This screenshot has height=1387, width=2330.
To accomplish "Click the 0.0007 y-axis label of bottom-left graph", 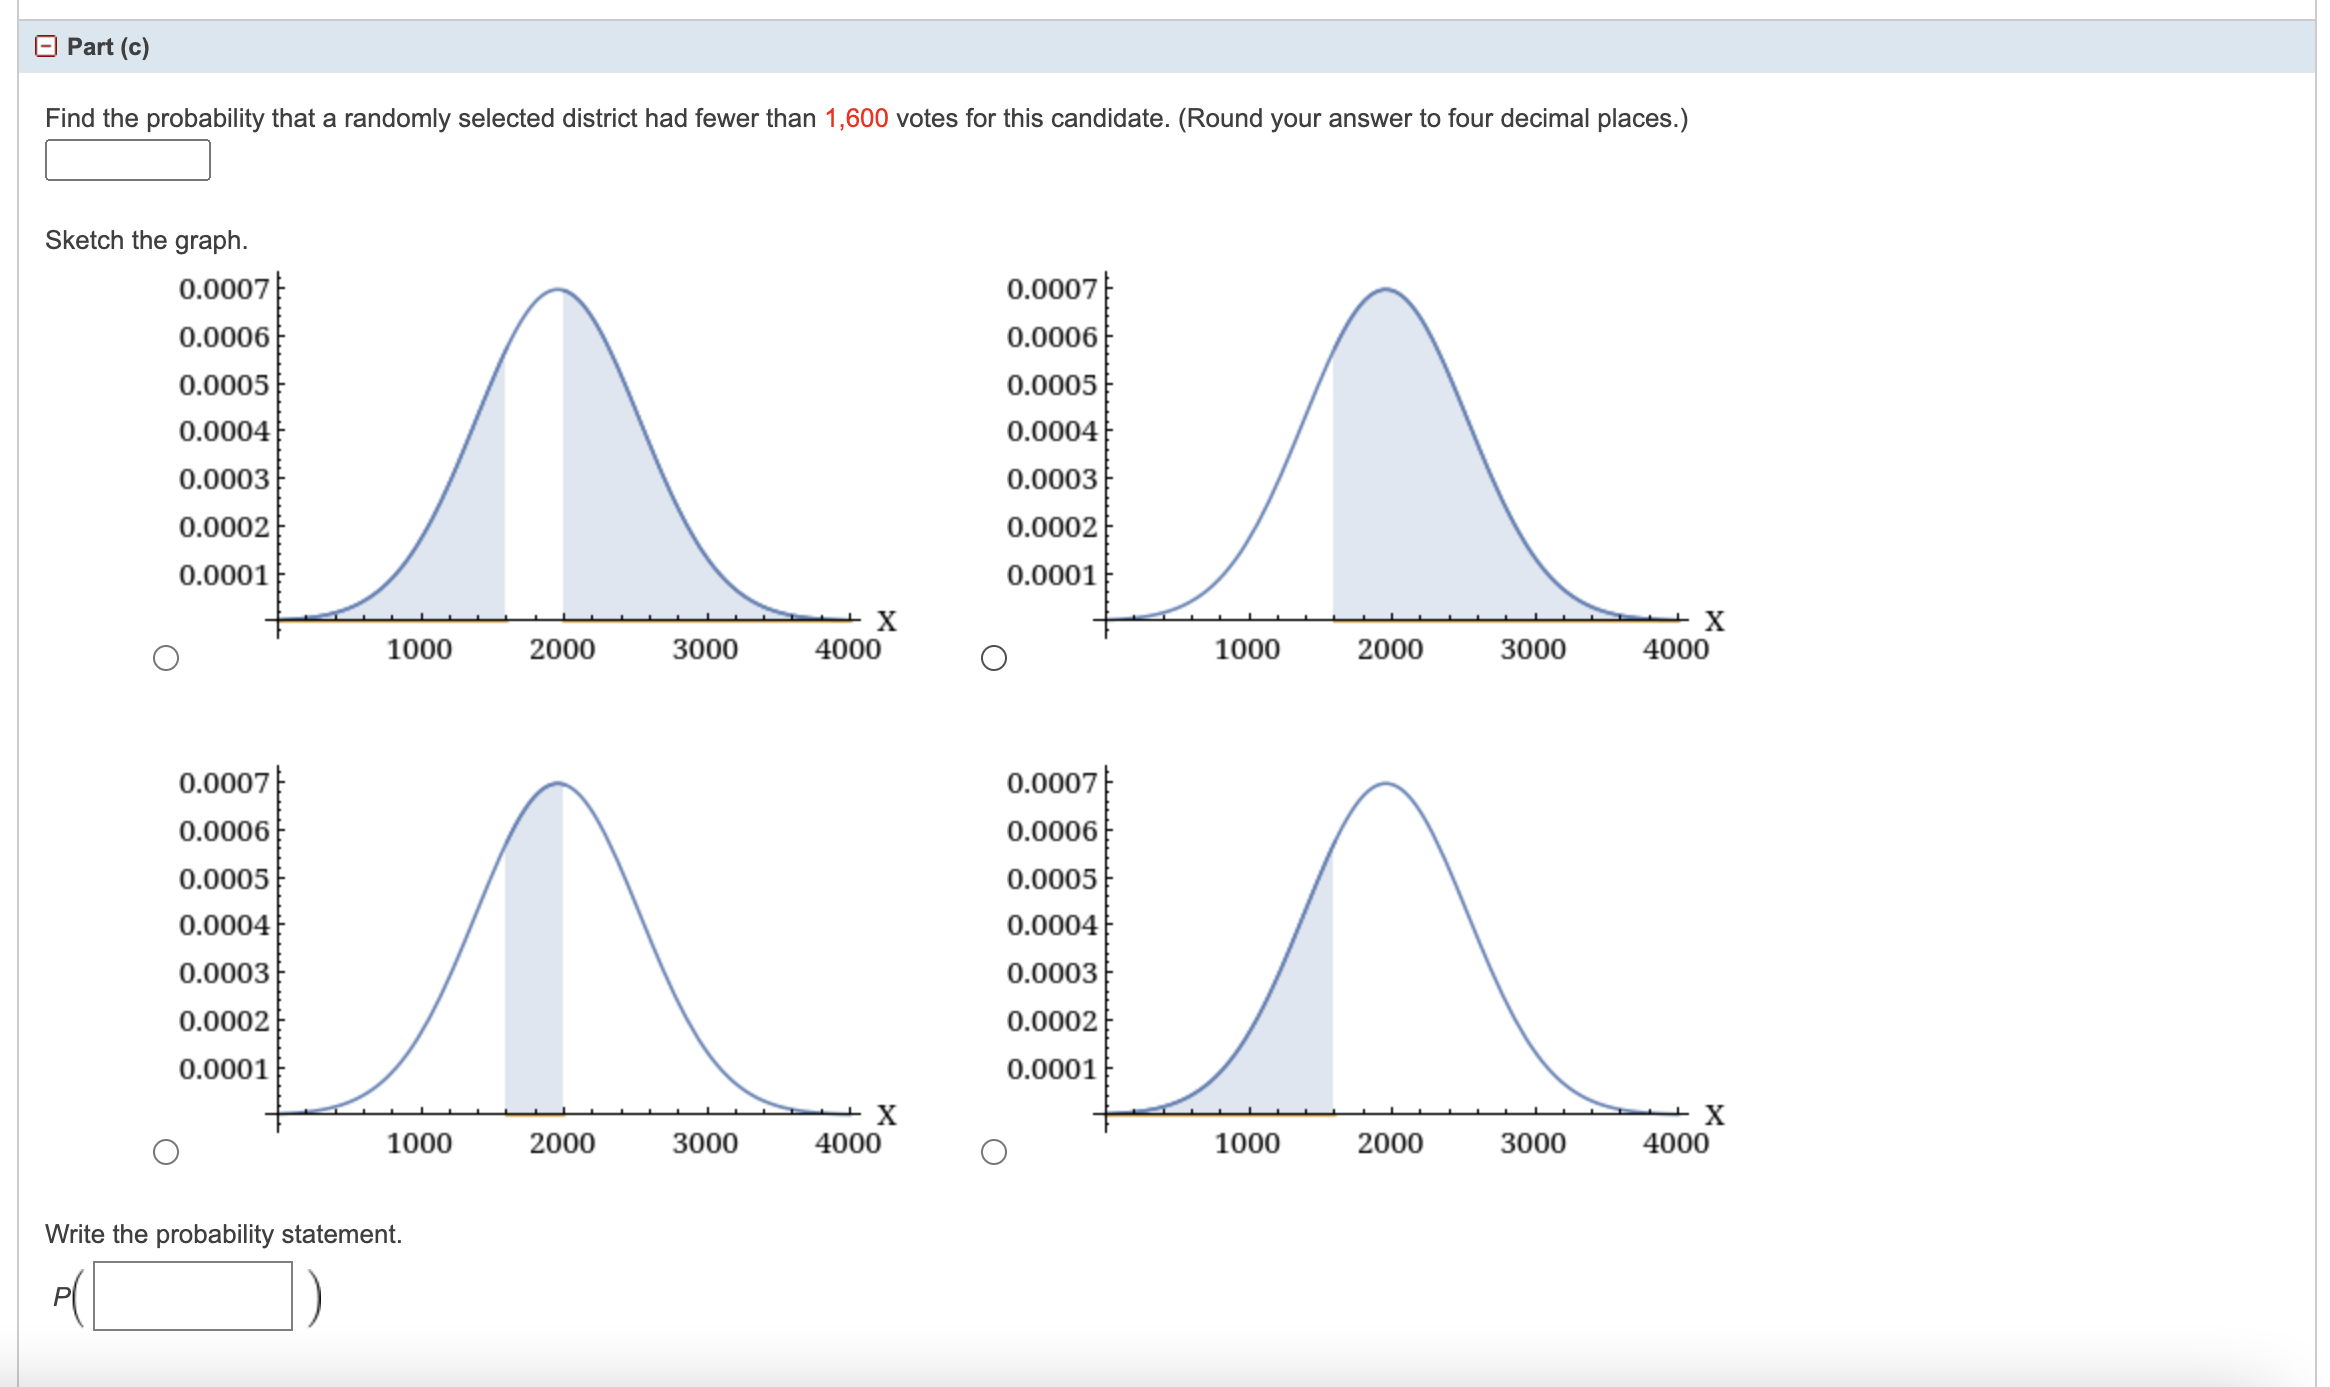I will coord(224,783).
